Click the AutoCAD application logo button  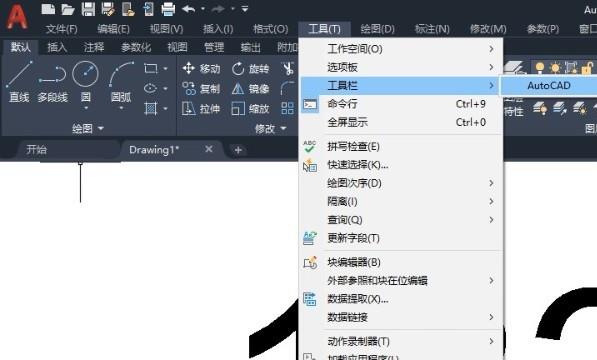click(17, 16)
